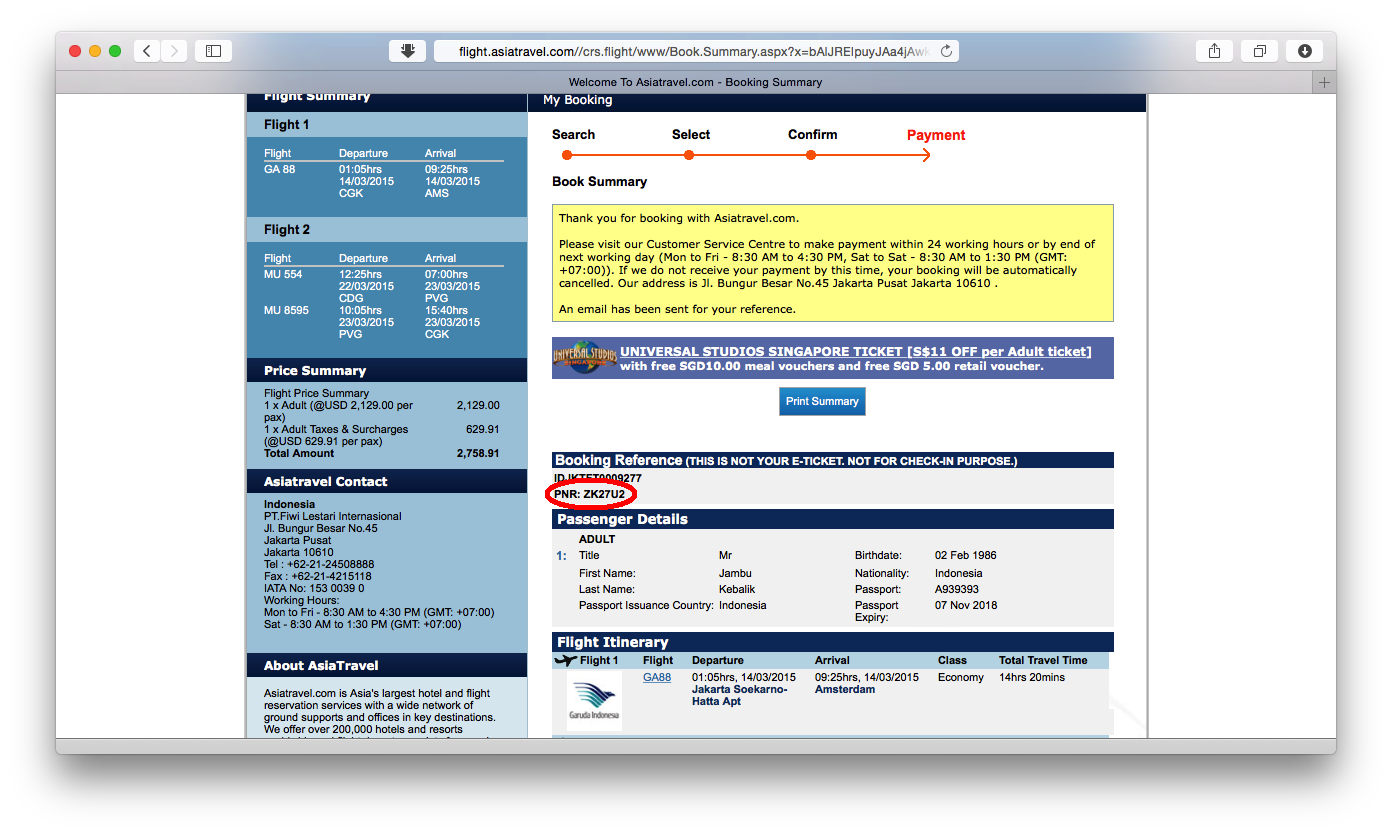
Task: Click the first name Jambu value
Action: 735,573
